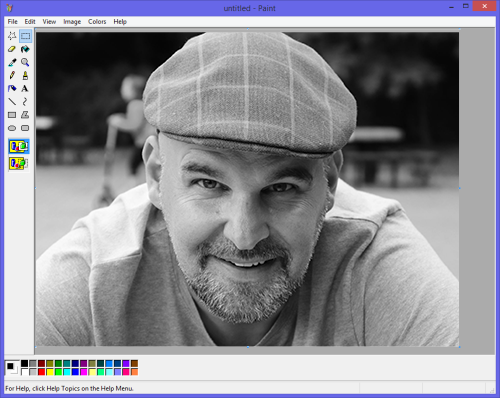This screenshot has width=500, height=398.
Task: Select the Pencil tool
Action: 12,75
